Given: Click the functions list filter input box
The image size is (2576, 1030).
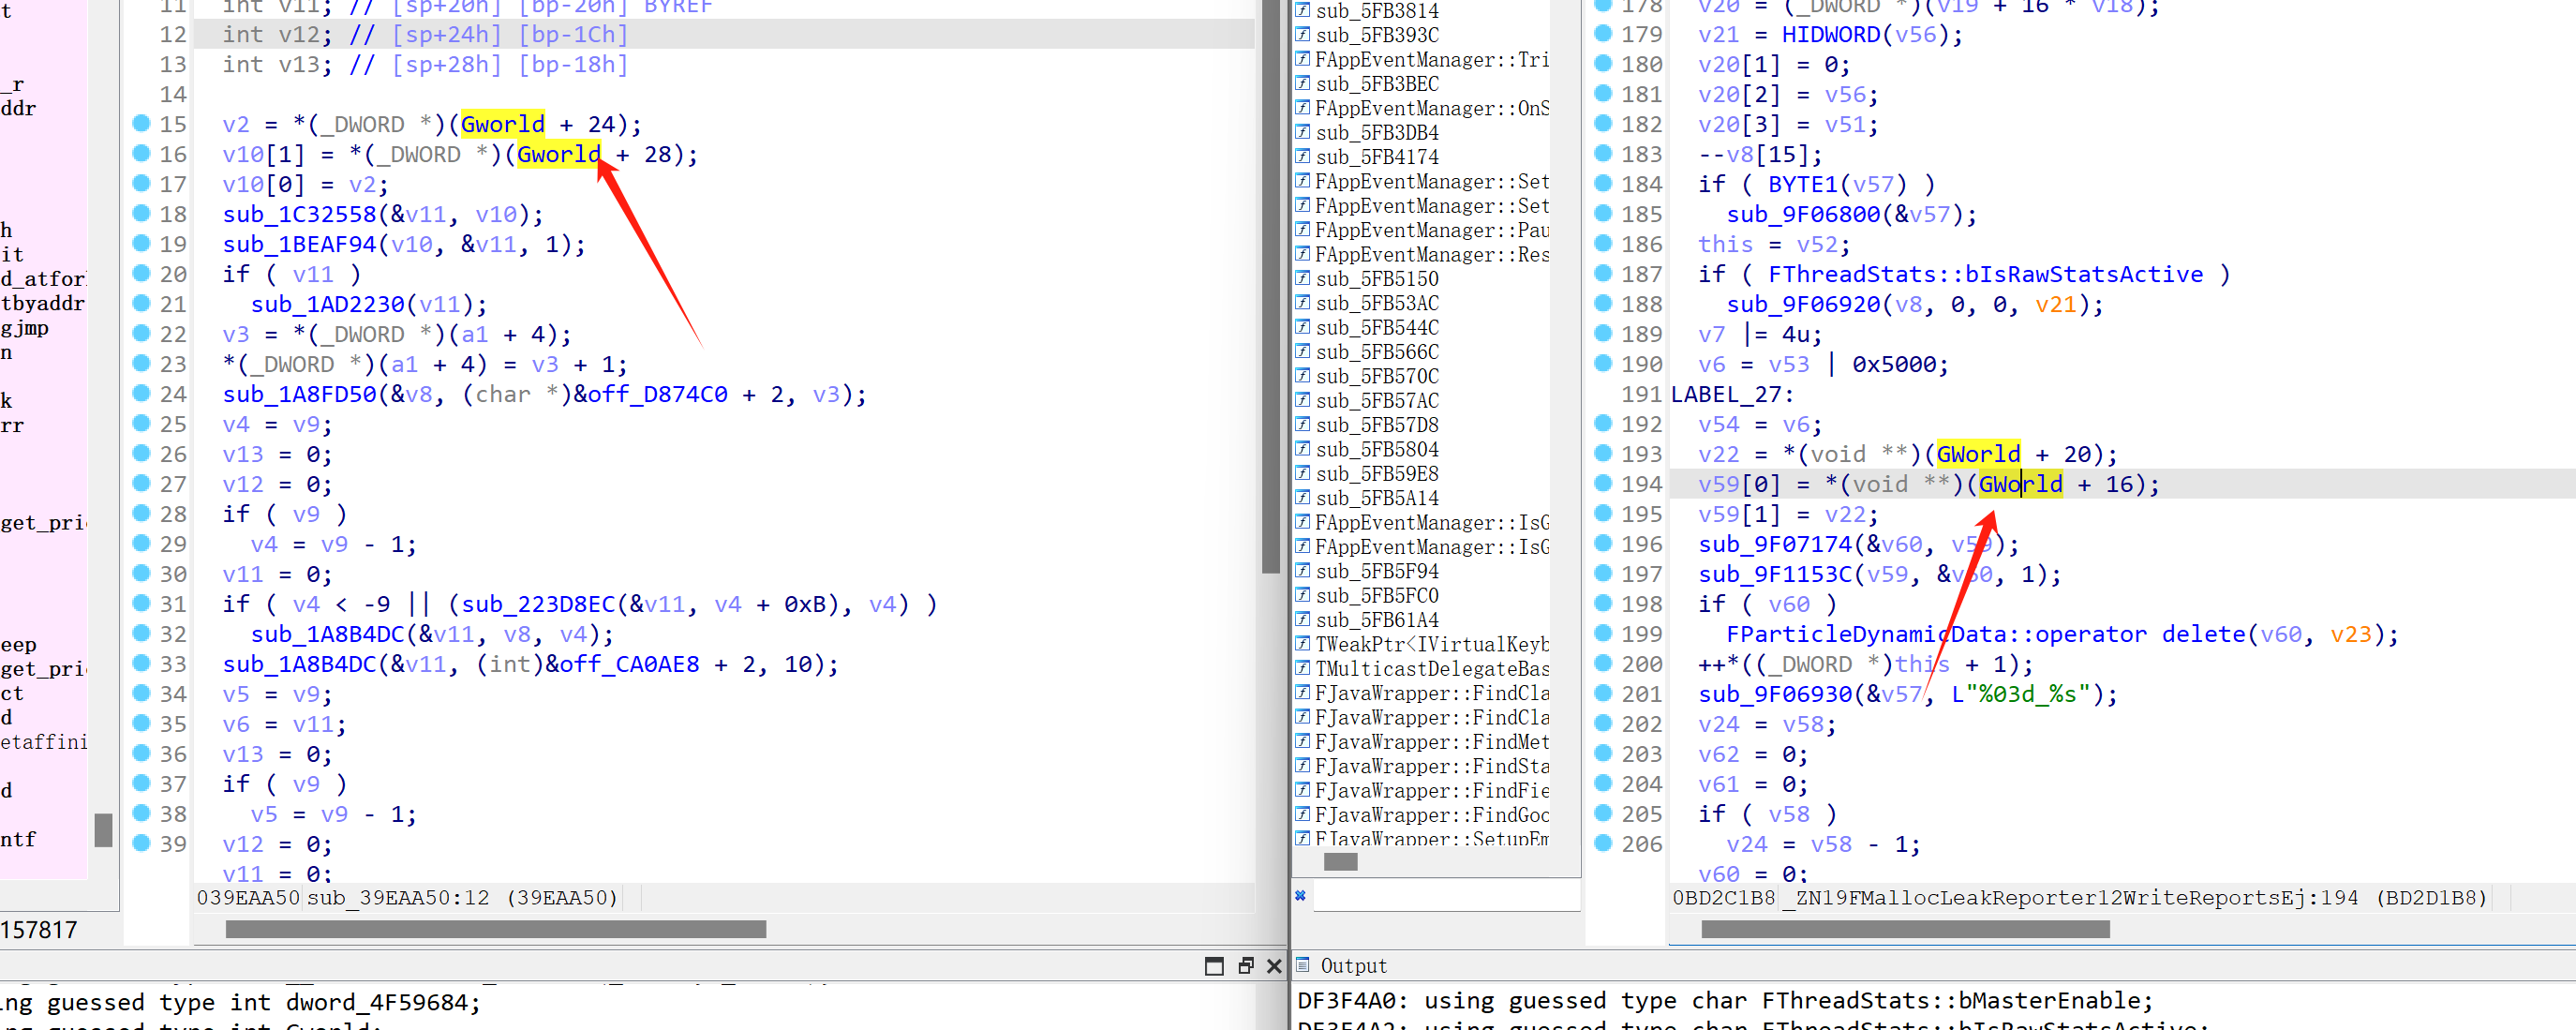Looking at the screenshot, I should coord(1445,896).
